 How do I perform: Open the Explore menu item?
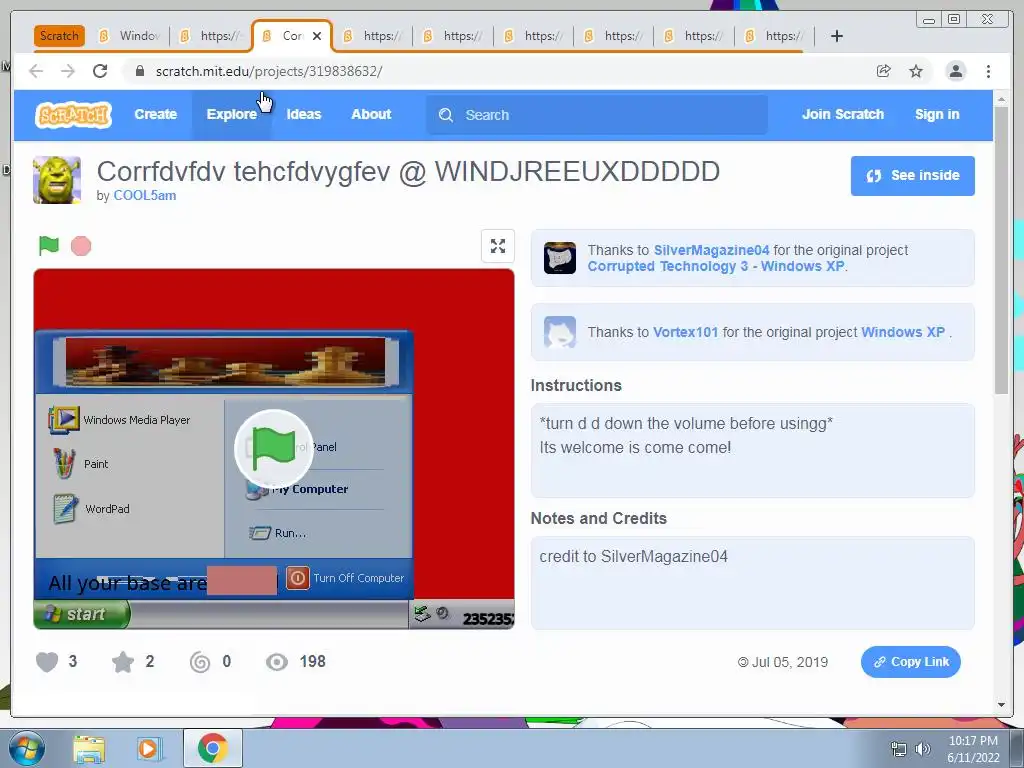[232, 114]
